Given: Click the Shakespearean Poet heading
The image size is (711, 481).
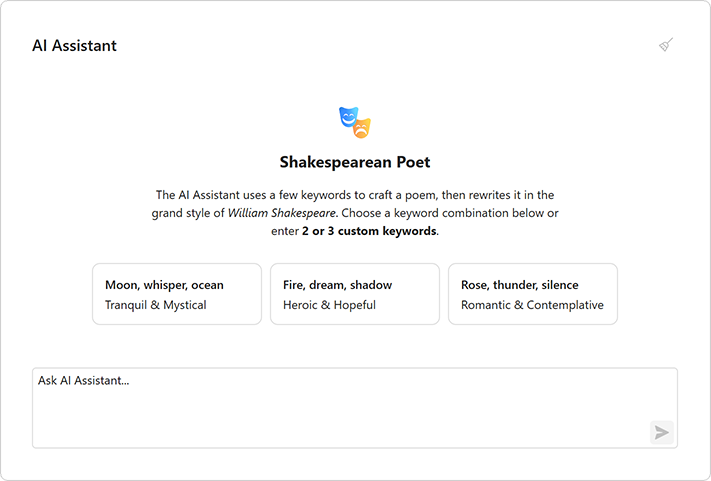Looking at the screenshot, I should [x=355, y=162].
